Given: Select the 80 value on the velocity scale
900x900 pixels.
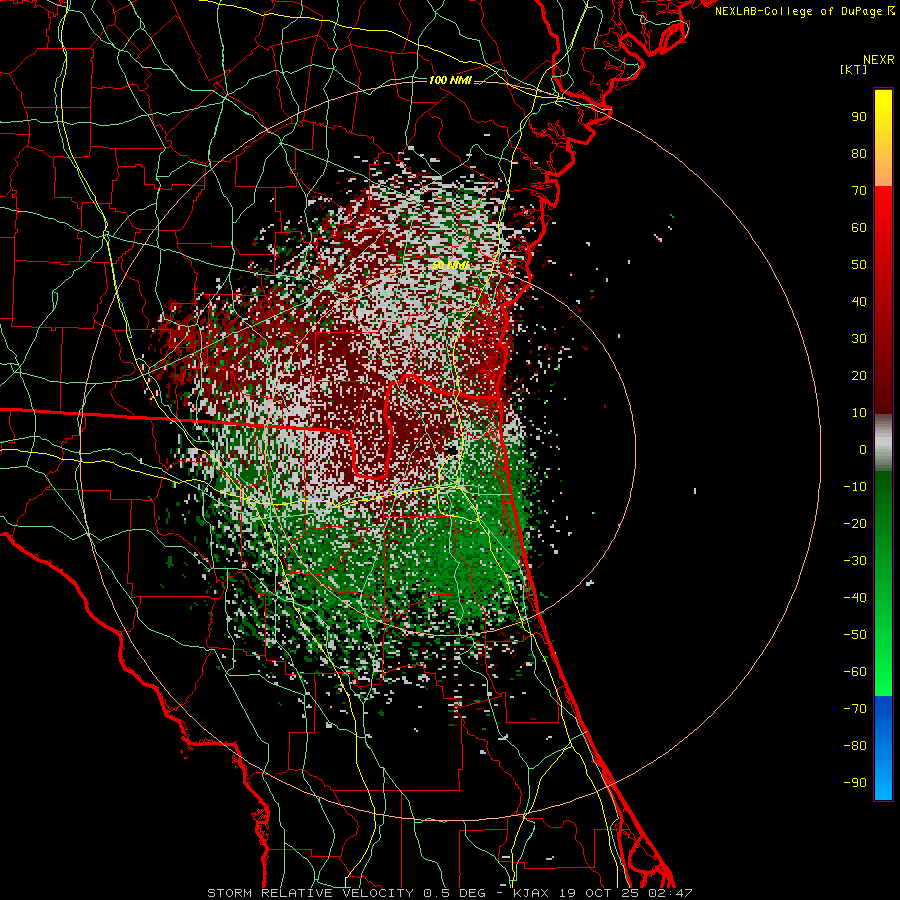Looking at the screenshot, I should [859, 154].
